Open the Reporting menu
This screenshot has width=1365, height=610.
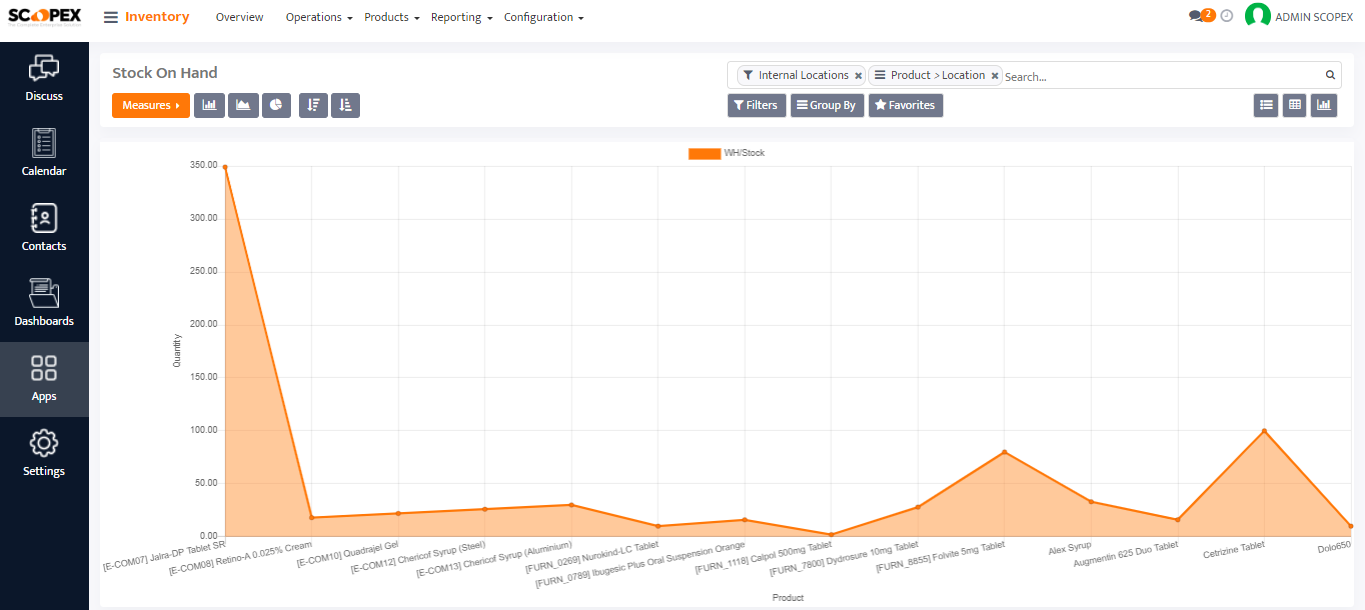(x=462, y=17)
